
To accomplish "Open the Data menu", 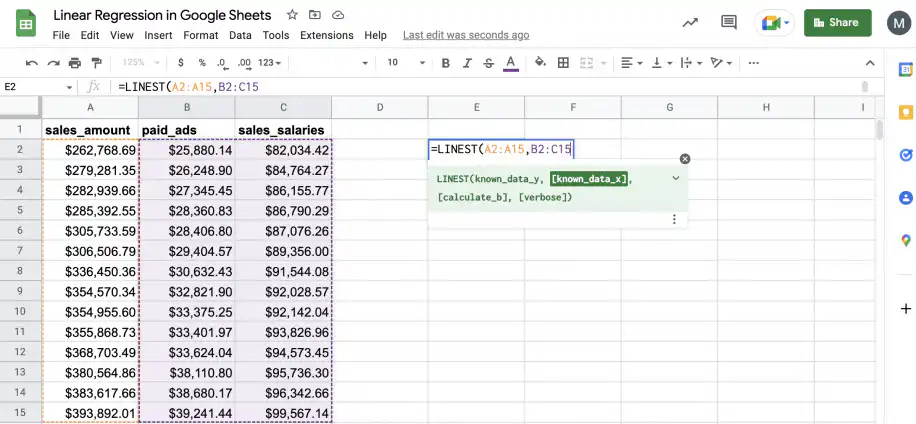I will pos(240,35).
